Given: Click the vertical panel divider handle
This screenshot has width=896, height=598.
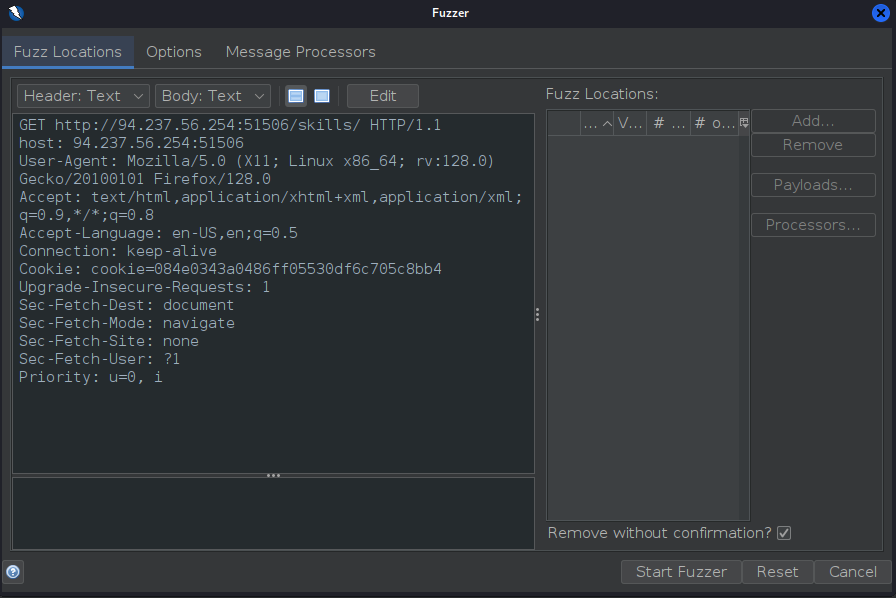Looking at the screenshot, I should click(x=538, y=314).
